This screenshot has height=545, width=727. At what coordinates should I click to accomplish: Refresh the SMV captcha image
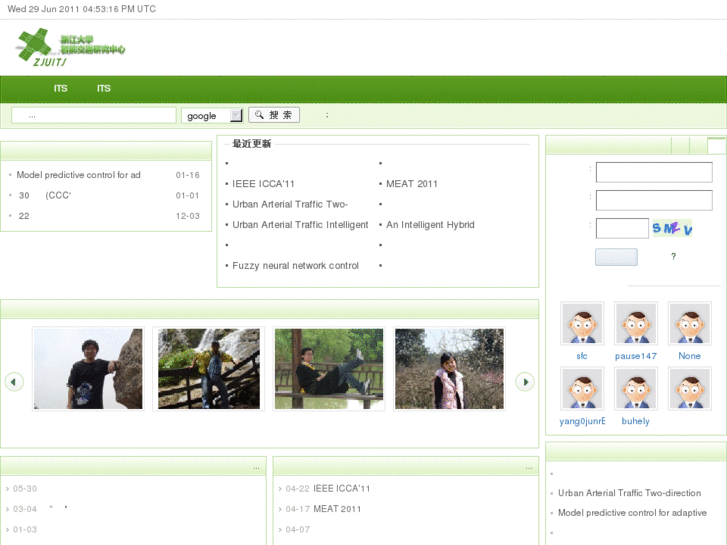[672, 228]
